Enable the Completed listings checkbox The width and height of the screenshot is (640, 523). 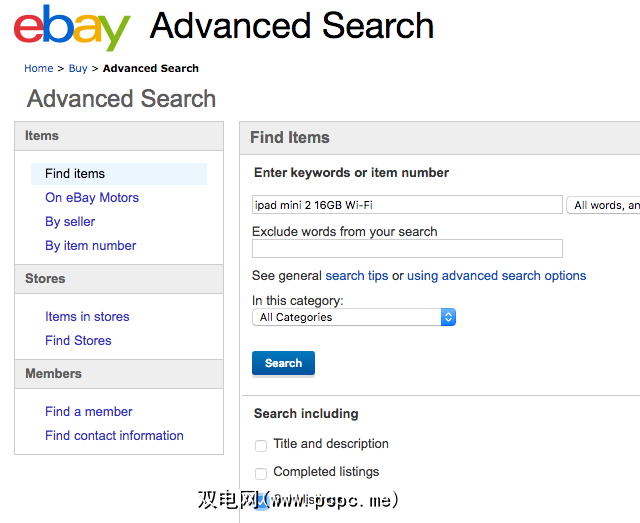(261, 473)
